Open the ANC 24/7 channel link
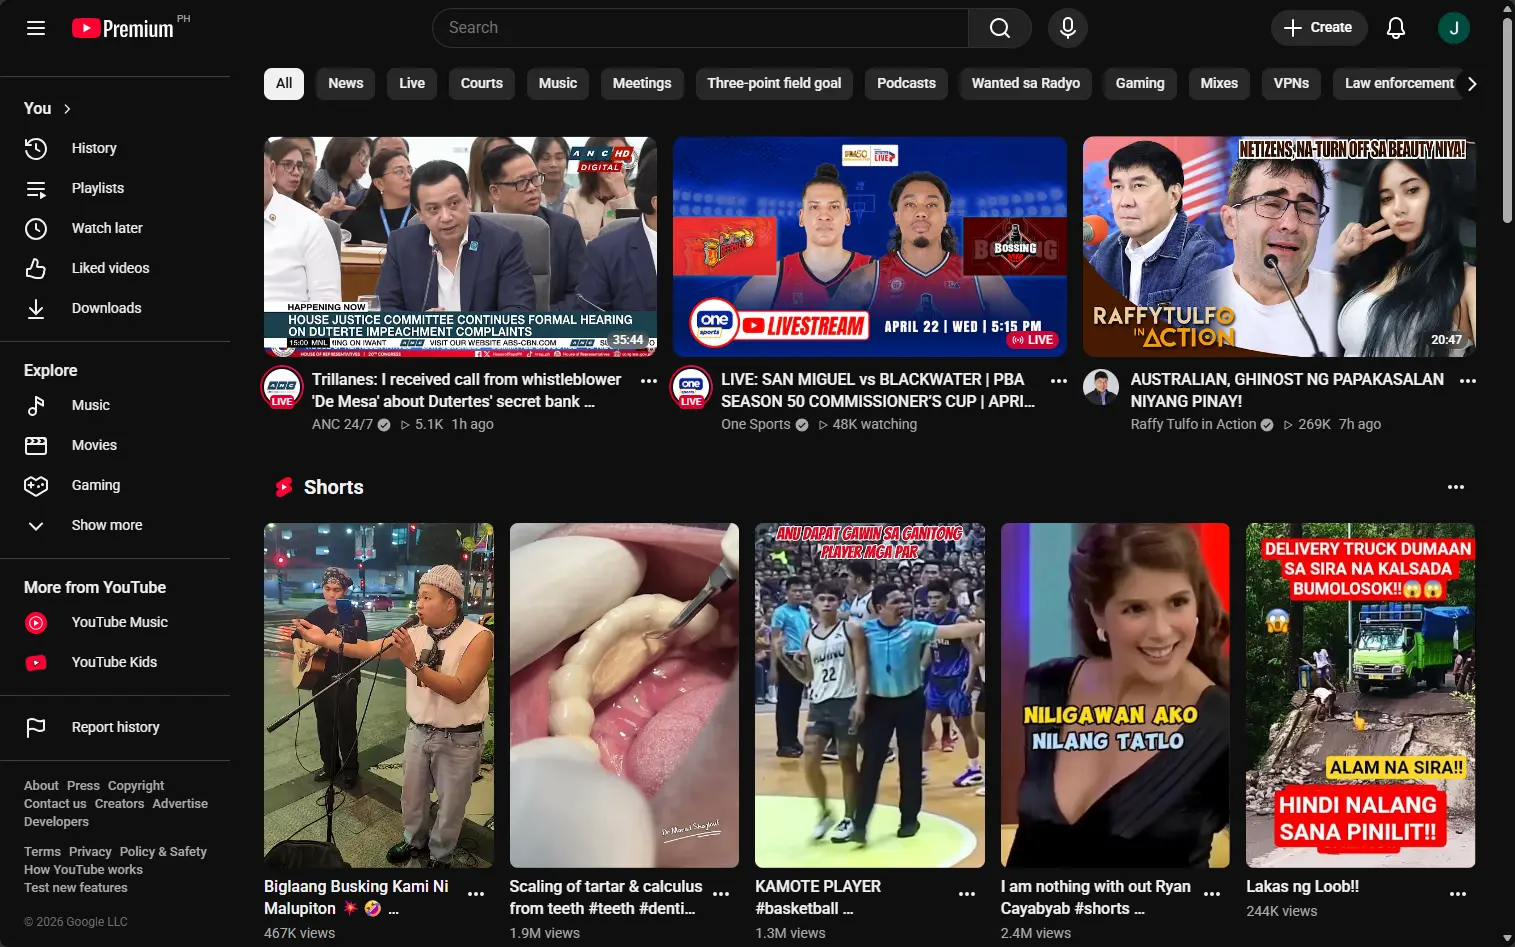Viewport: 1515px width, 947px height. pyautogui.click(x=342, y=424)
